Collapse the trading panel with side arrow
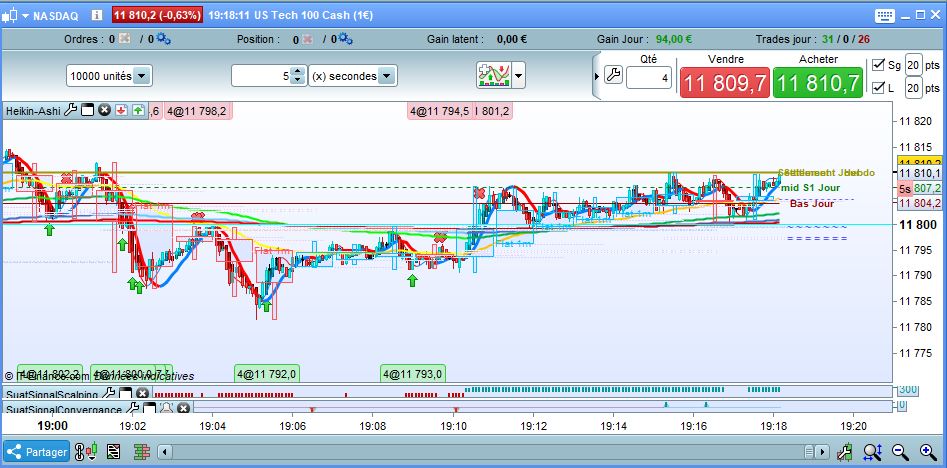947x468 pixels. [x=597, y=77]
